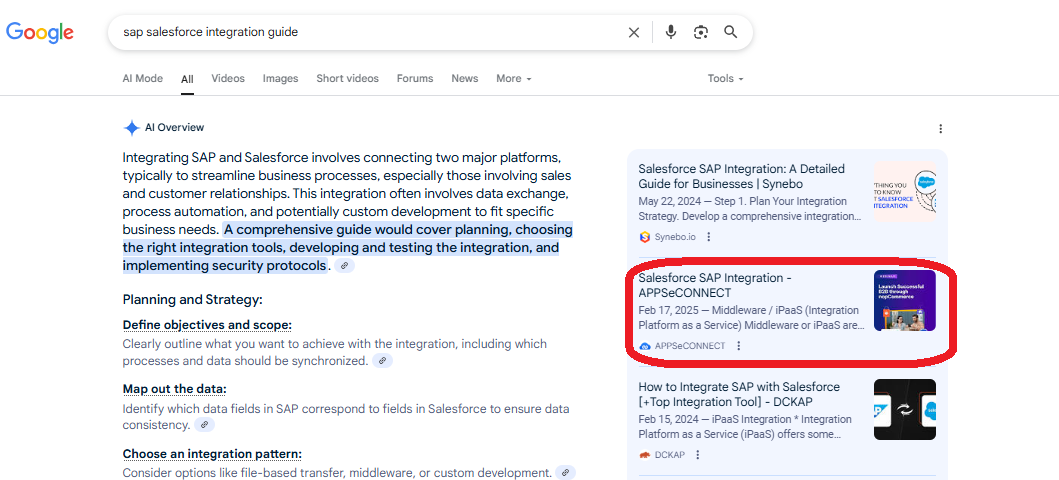The image size is (1059, 480).
Task: Start voice search with the microphone icon
Action: 671,32
